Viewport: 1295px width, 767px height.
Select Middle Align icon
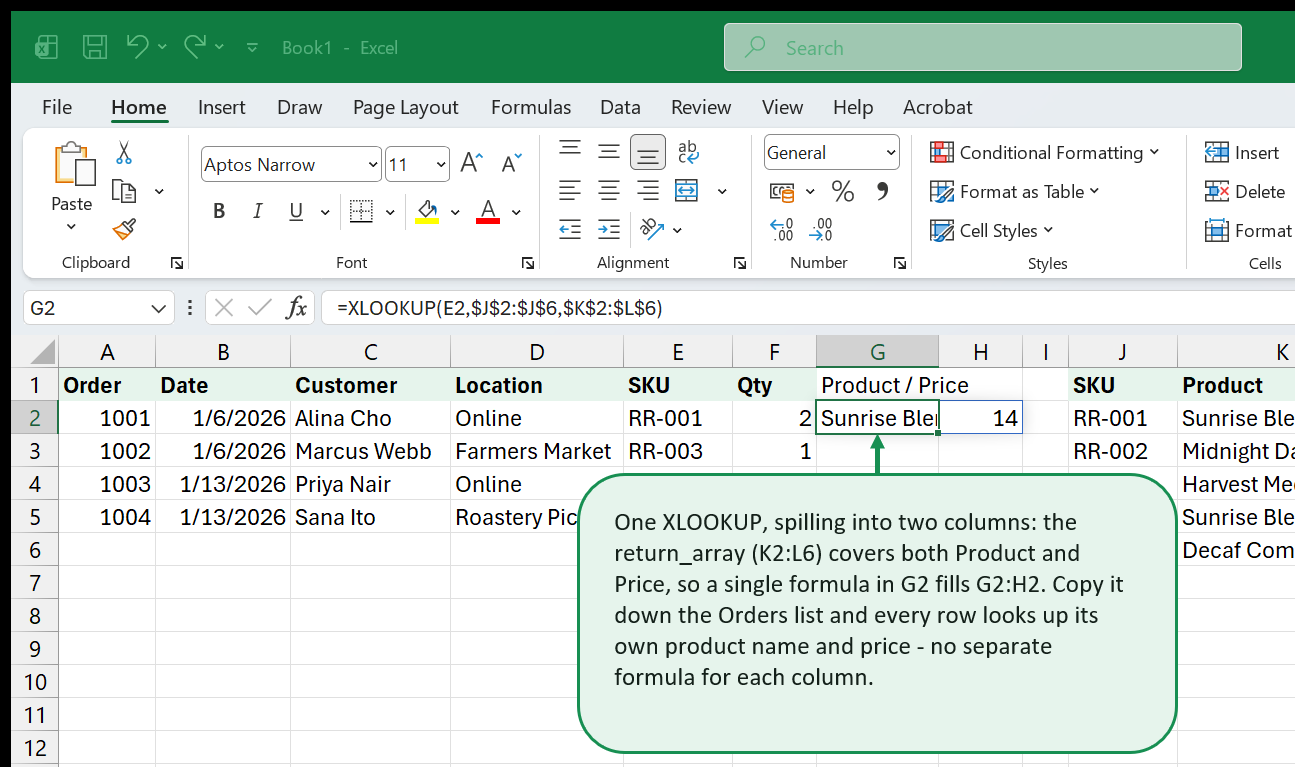point(609,152)
